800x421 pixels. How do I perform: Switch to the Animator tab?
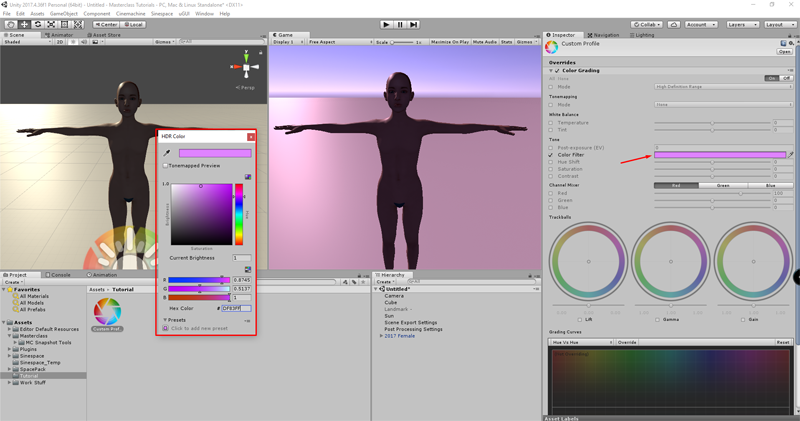[59, 35]
